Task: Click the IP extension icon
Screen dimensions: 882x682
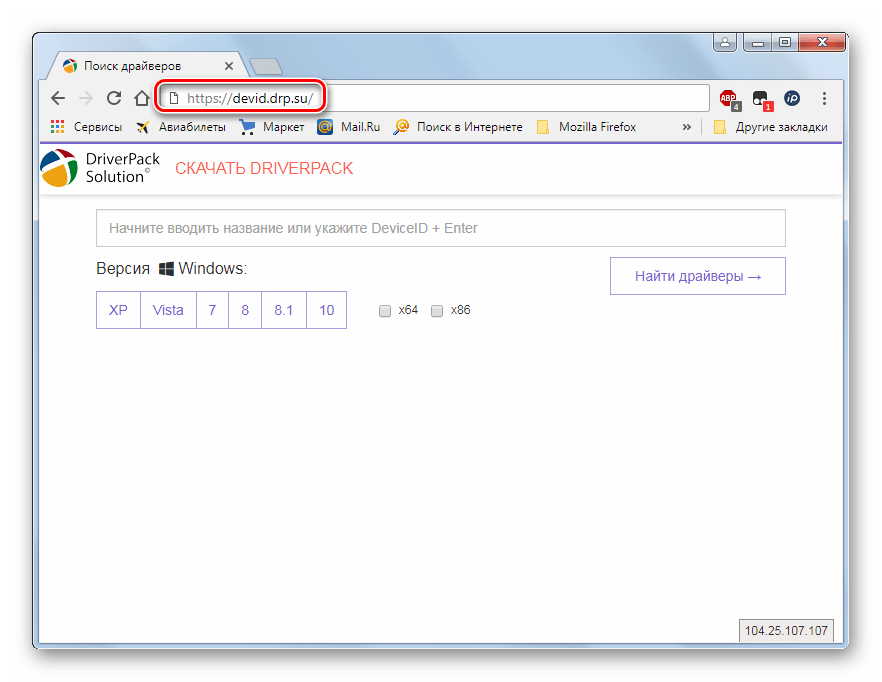Action: 792,98
